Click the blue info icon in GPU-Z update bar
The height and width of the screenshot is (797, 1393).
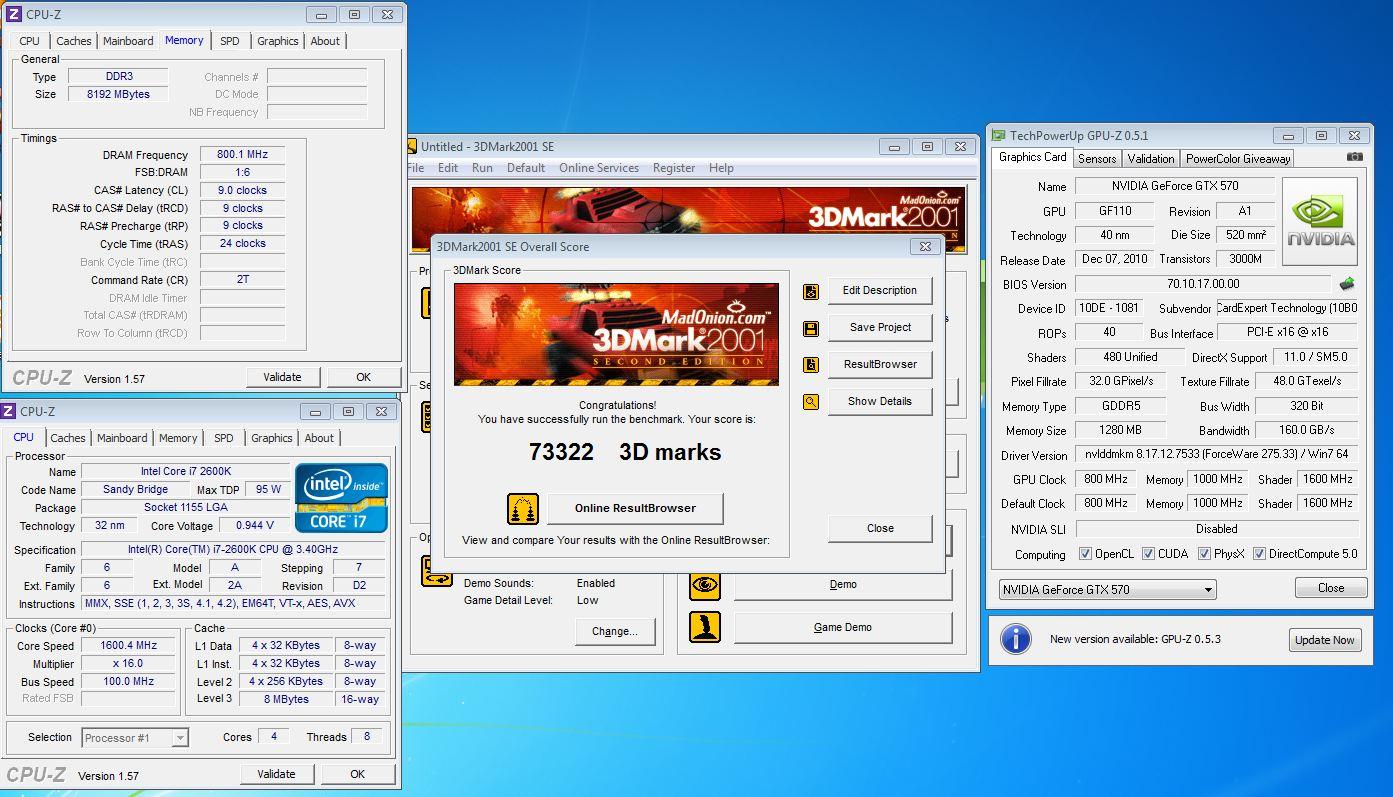pyautogui.click(x=1015, y=639)
